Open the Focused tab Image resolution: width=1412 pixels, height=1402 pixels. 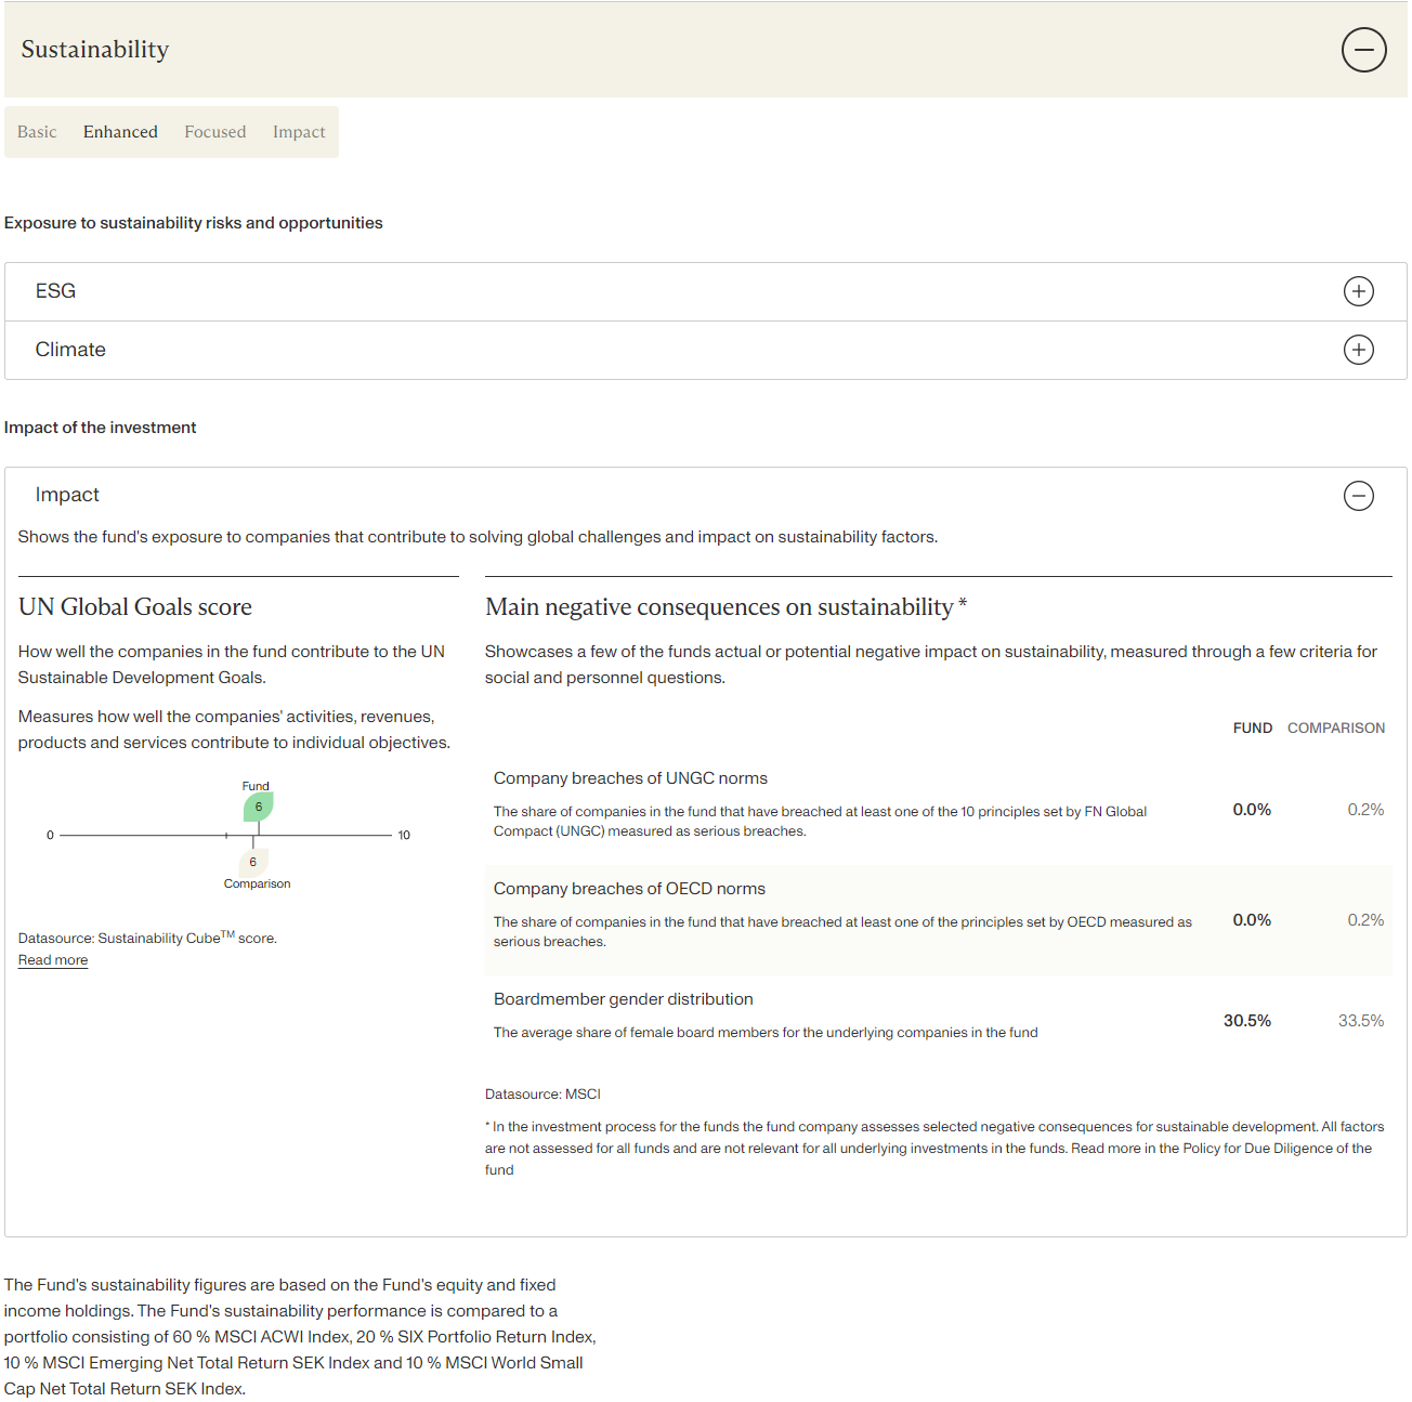click(215, 132)
